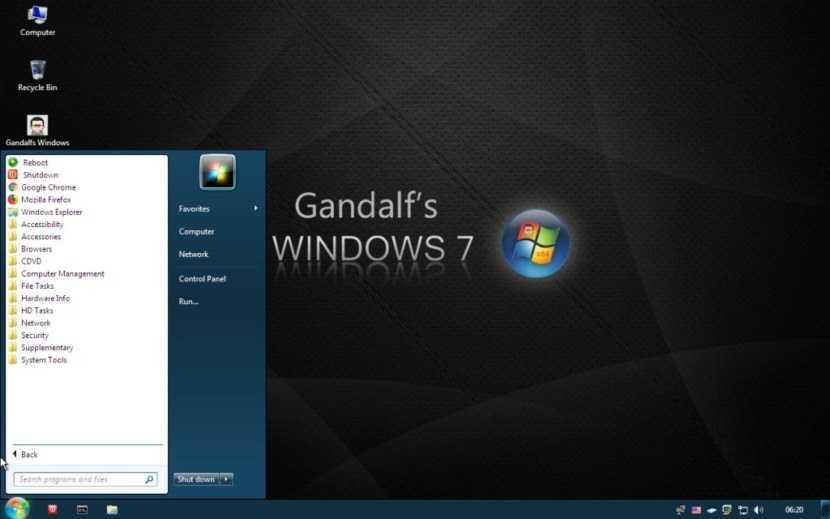Image resolution: width=830 pixels, height=519 pixels.
Task: Click the Windows Start orb
Action: 17,508
